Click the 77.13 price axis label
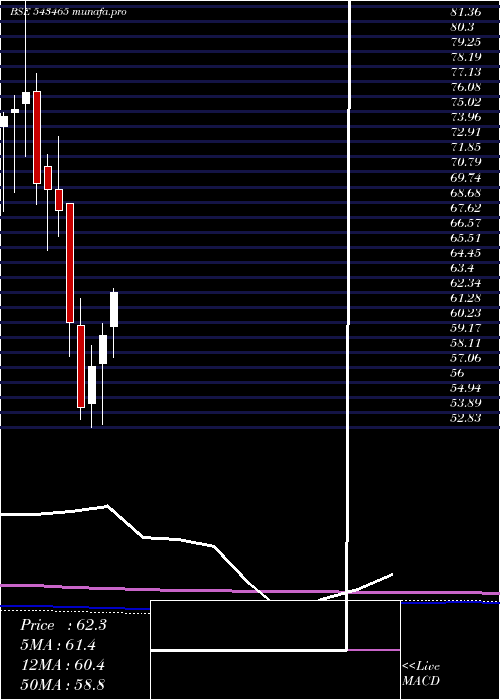 (x=465, y=72)
